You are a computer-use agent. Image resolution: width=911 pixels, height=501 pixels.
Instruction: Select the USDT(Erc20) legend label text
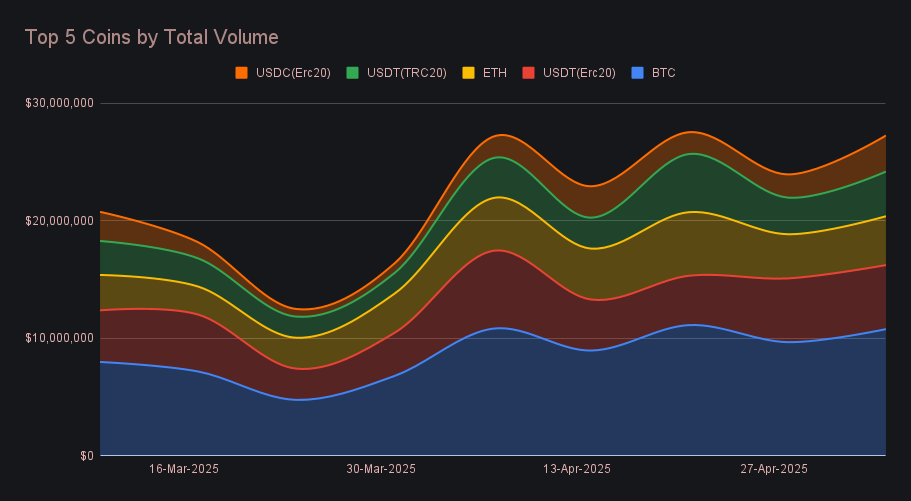[578, 73]
